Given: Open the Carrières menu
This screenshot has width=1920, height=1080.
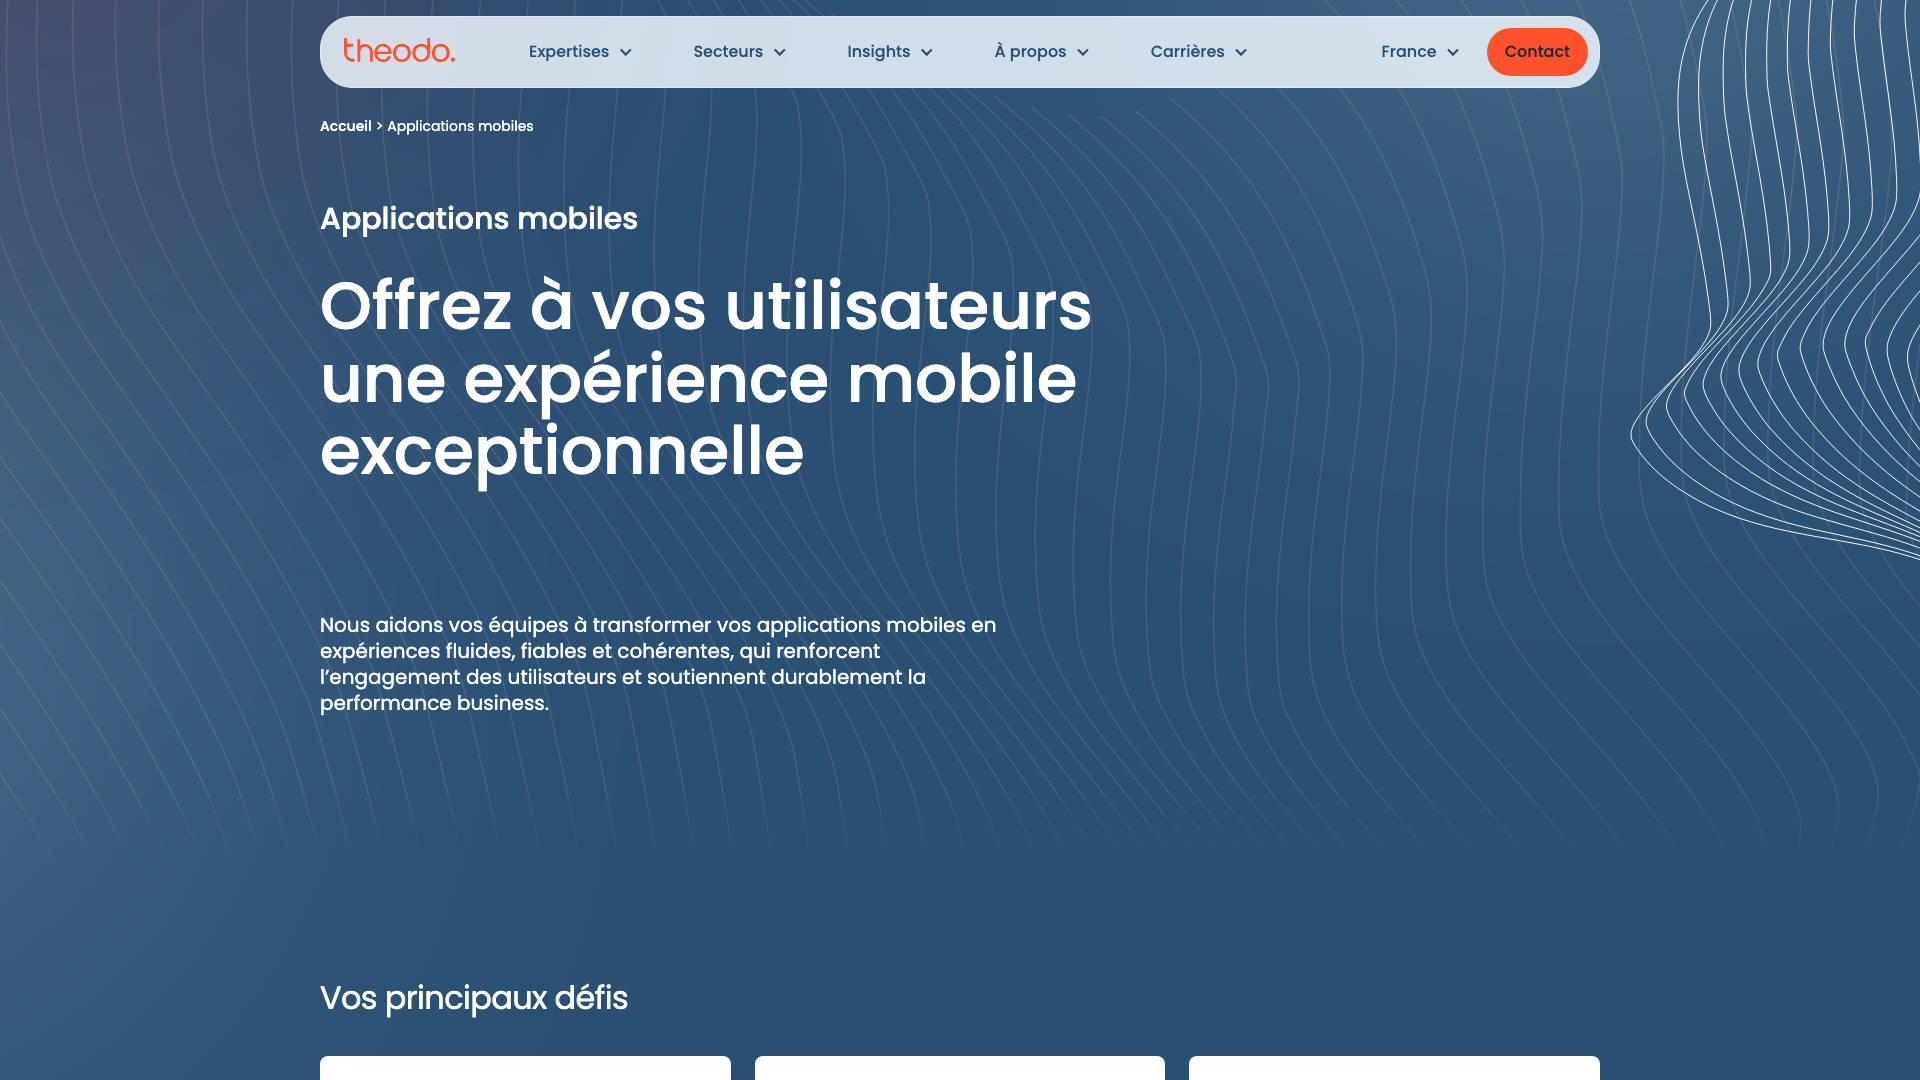Looking at the screenshot, I should pos(1187,52).
